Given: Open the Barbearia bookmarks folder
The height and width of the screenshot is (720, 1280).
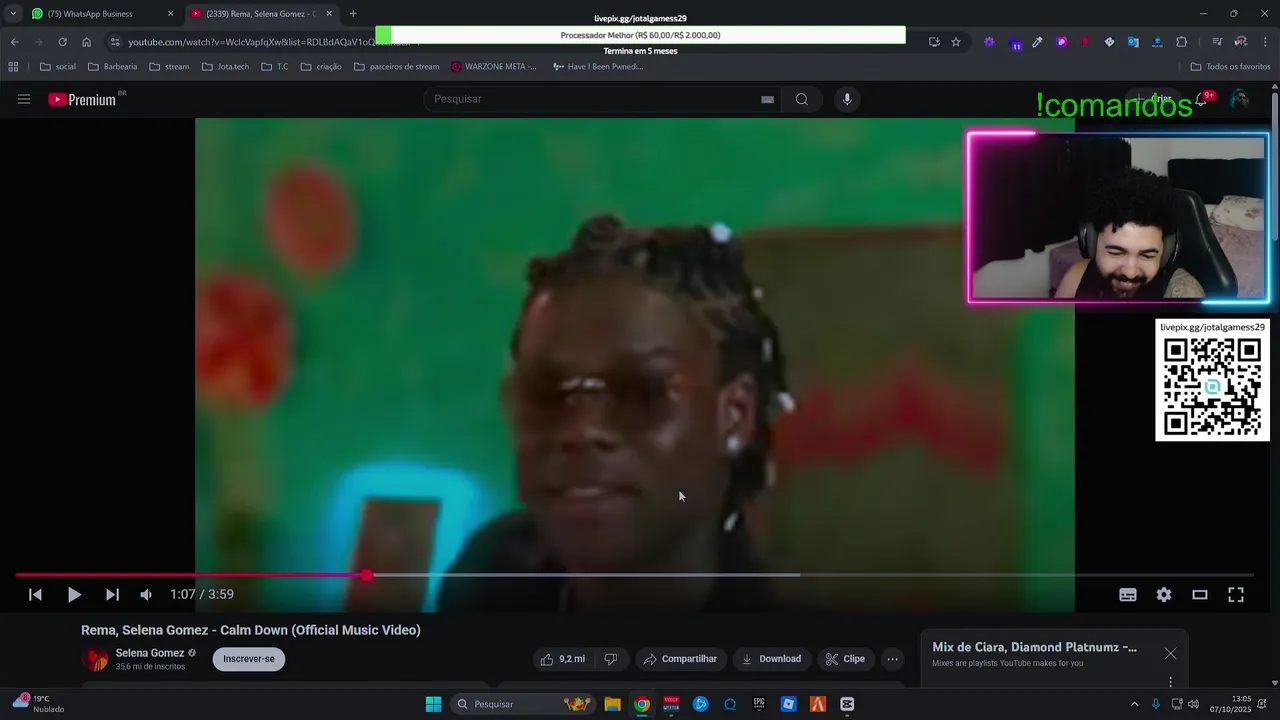Looking at the screenshot, I should pyautogui.click(x=113, y=67).
